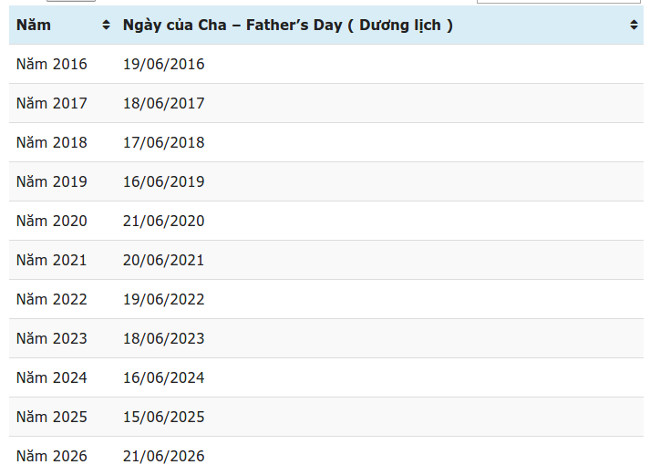Select the 'Năm 2024' cell
This screenshot has width=650, height=475.
click(52, 377)
